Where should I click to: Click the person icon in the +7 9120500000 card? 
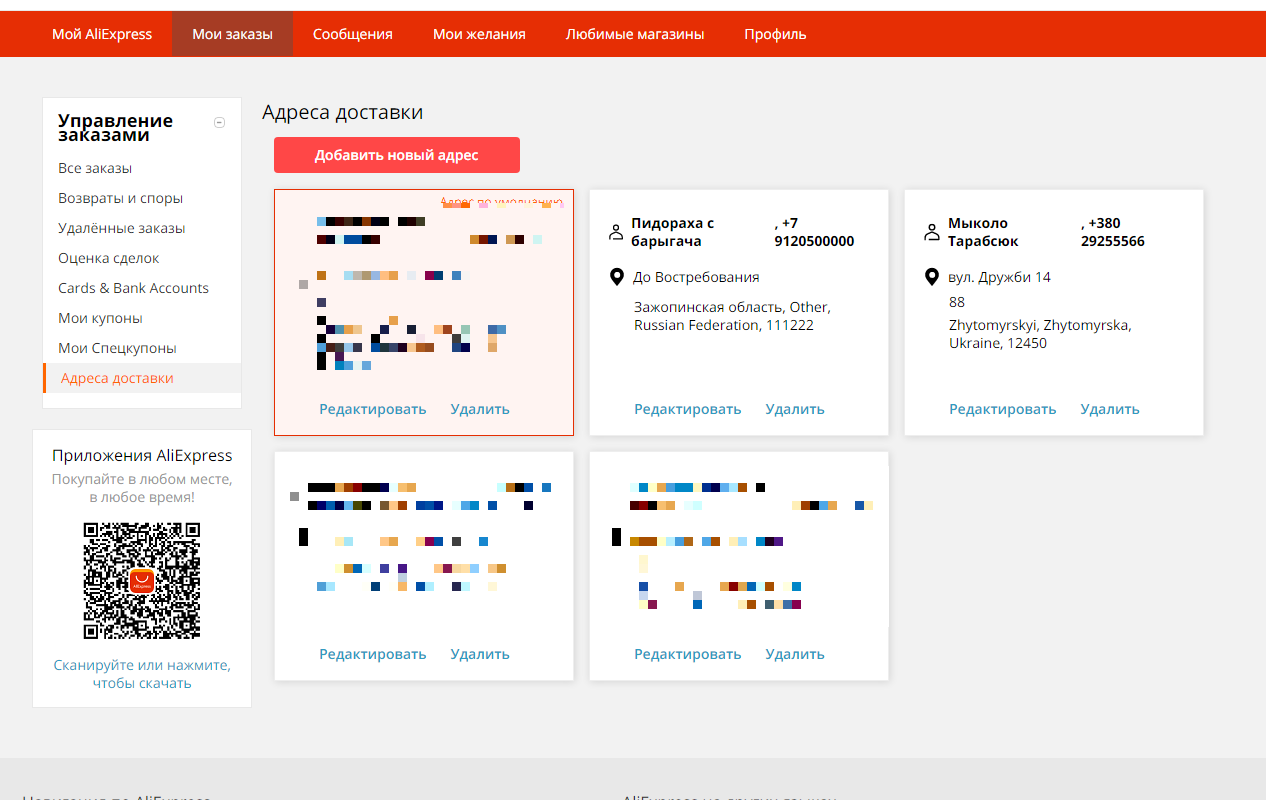click(616, 232)
